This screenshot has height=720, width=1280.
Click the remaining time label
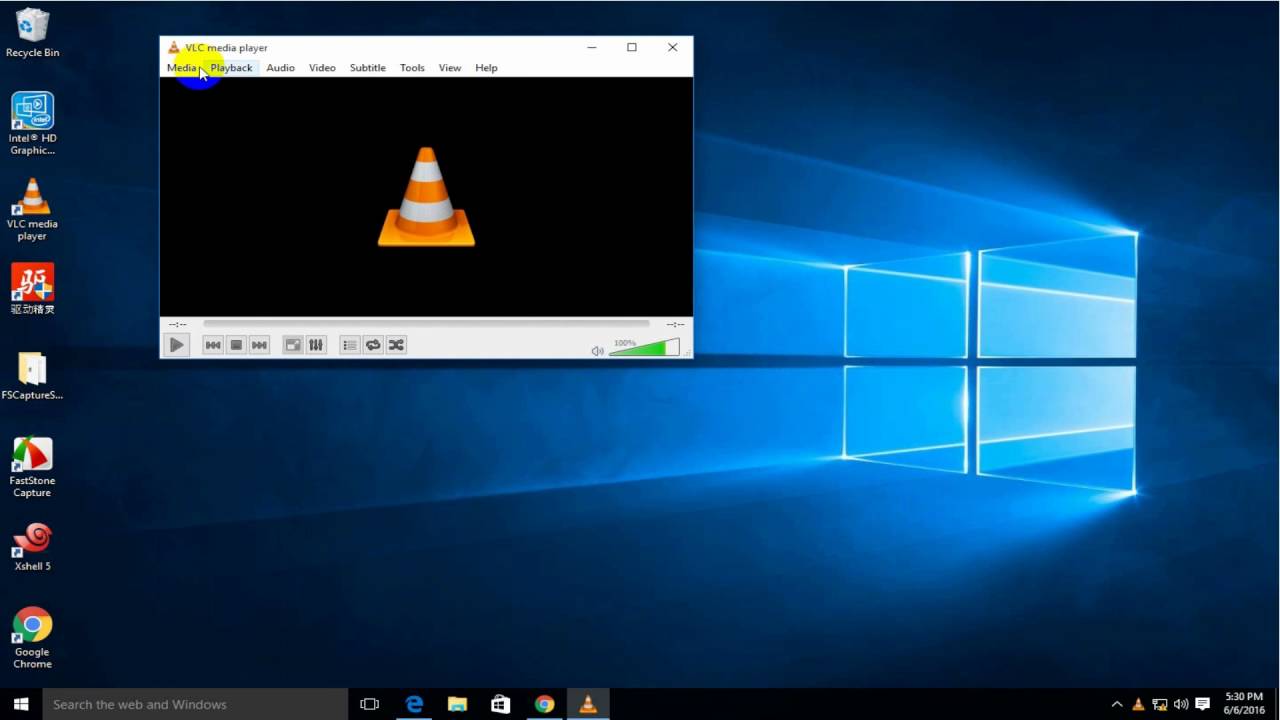675,324
